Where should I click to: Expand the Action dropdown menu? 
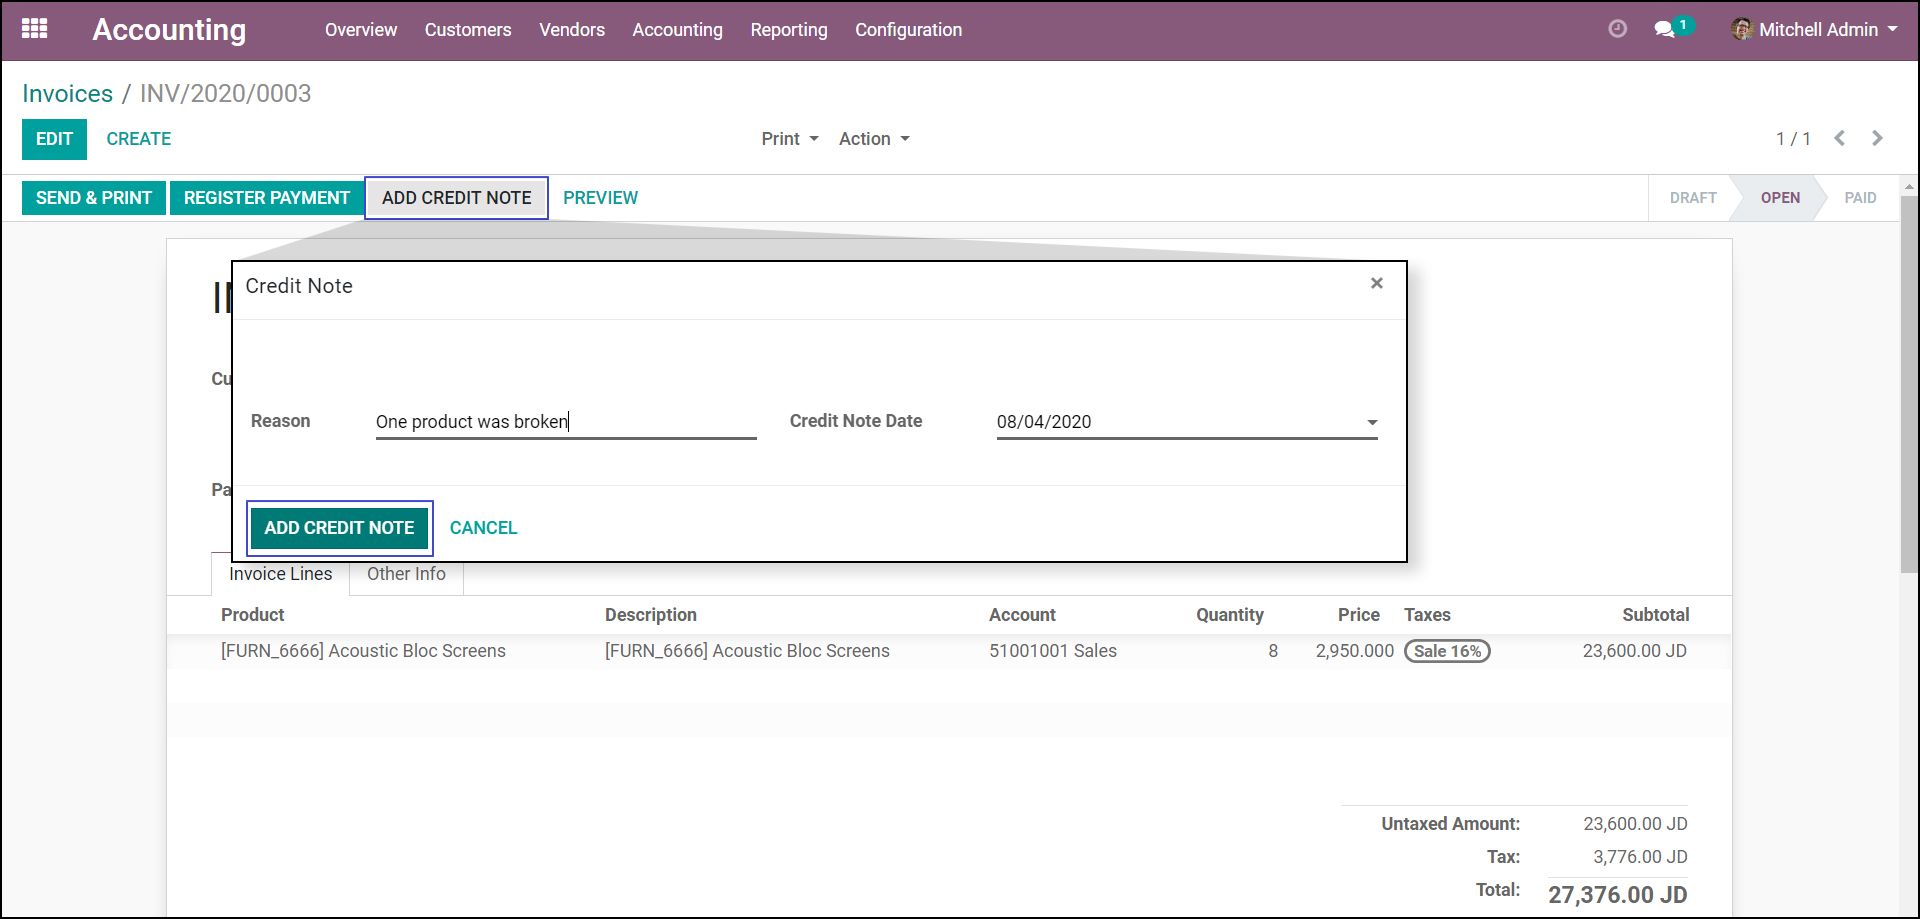click(x=874, y=139)
